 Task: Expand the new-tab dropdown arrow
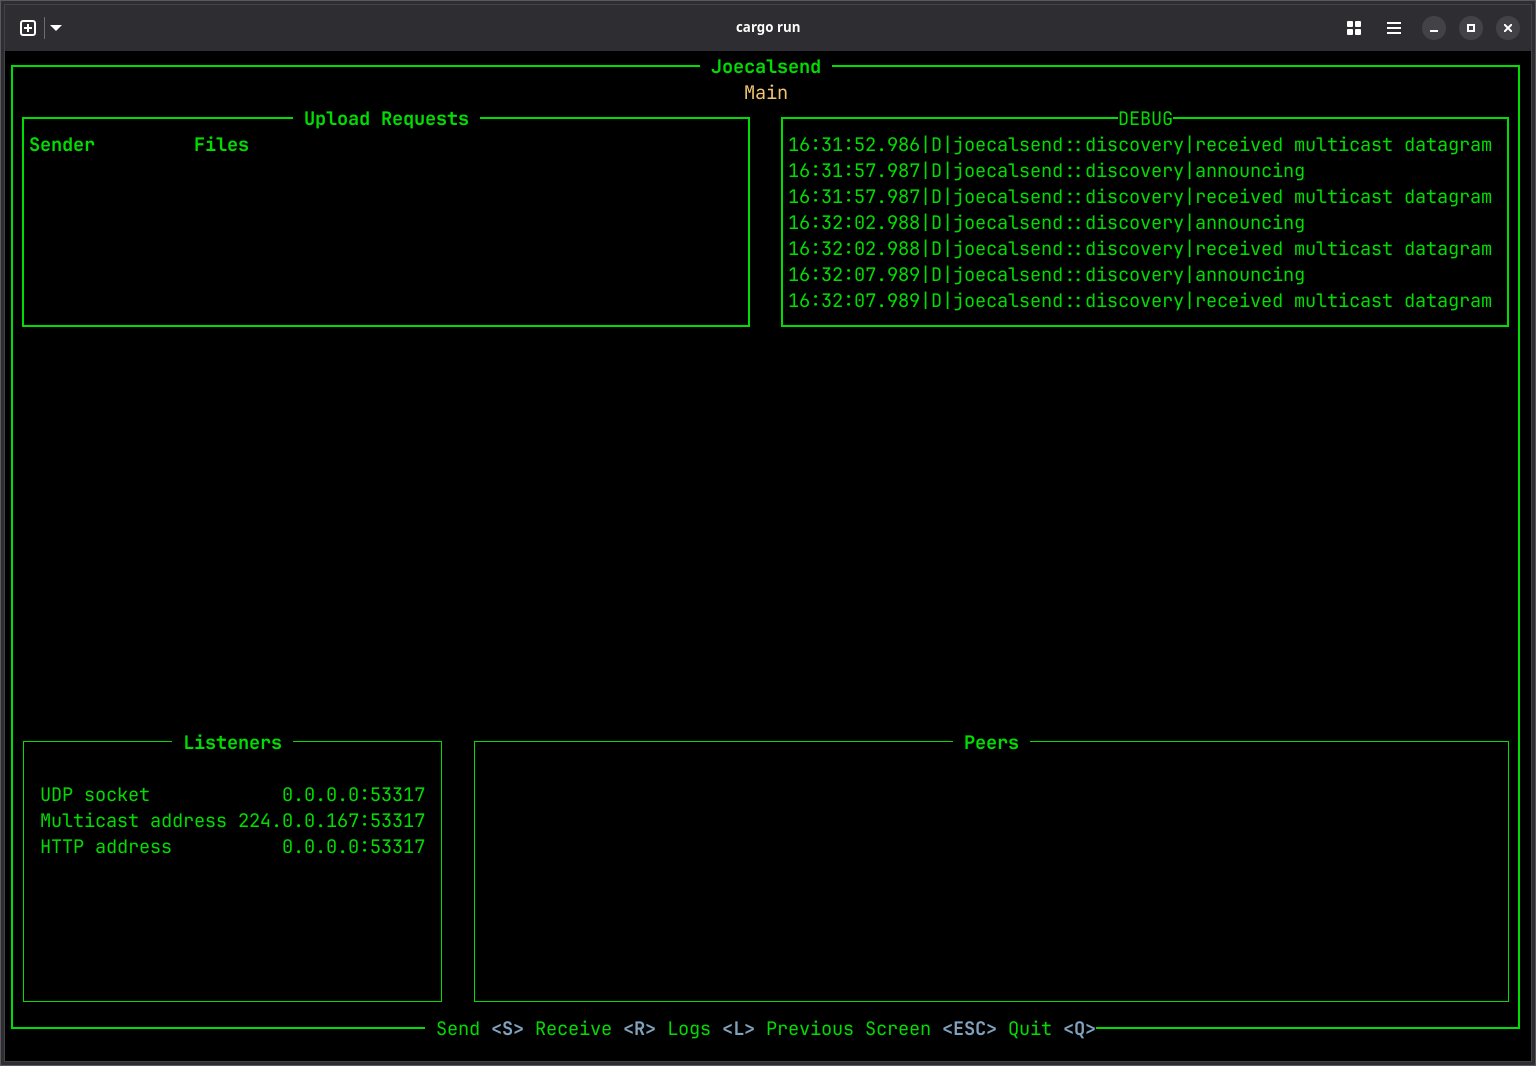(56, 28)
